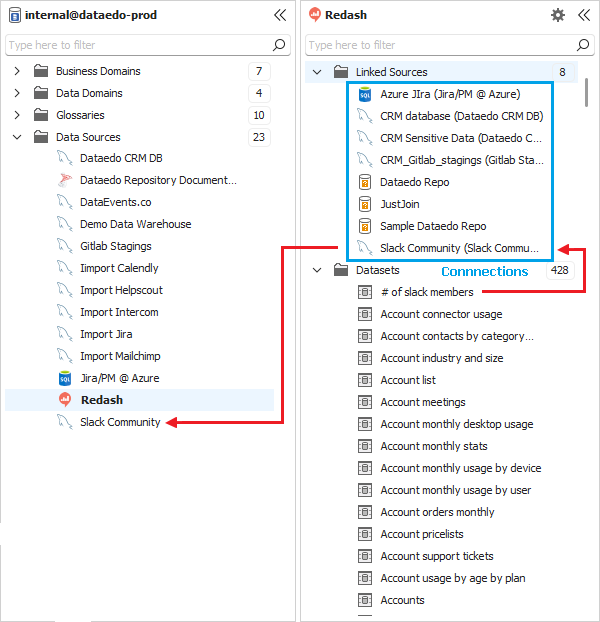Expand the Data Domains node

17,93
